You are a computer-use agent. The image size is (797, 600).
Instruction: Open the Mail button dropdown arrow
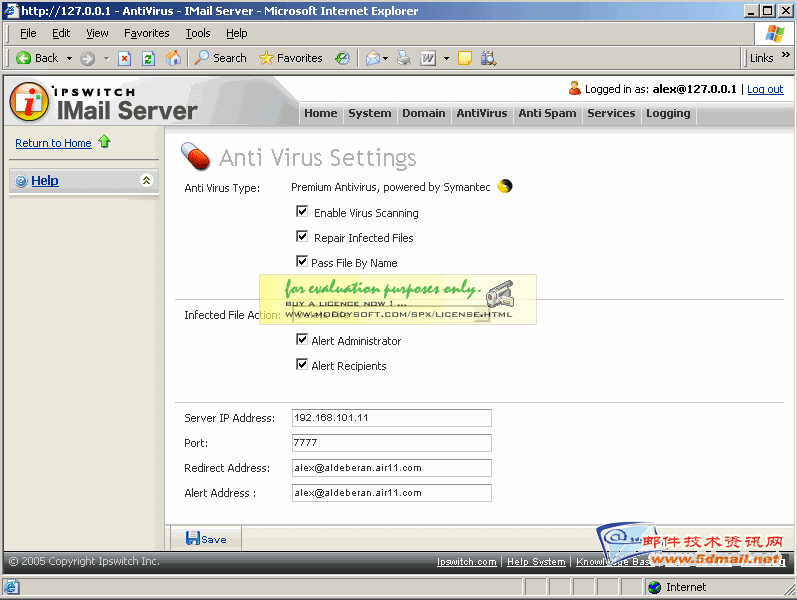point(386,58)
